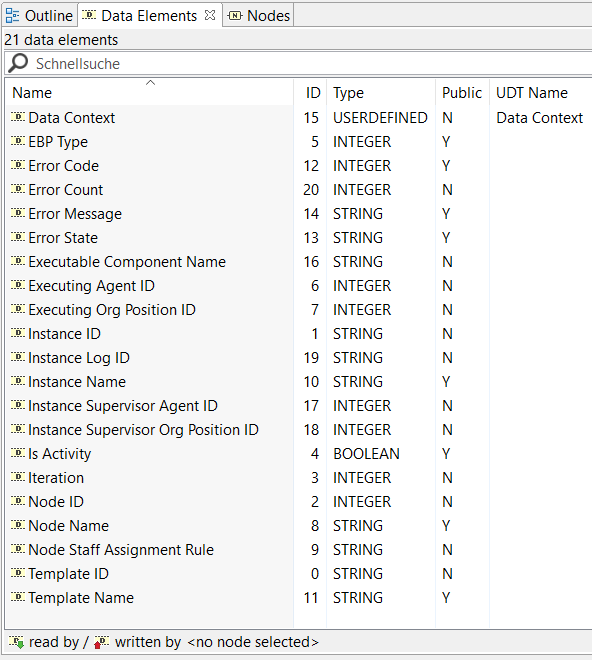Click the UDT Name column header
The height and width of the screenshot is (660, 592).
pyautogui.click(x=540, y=92)
